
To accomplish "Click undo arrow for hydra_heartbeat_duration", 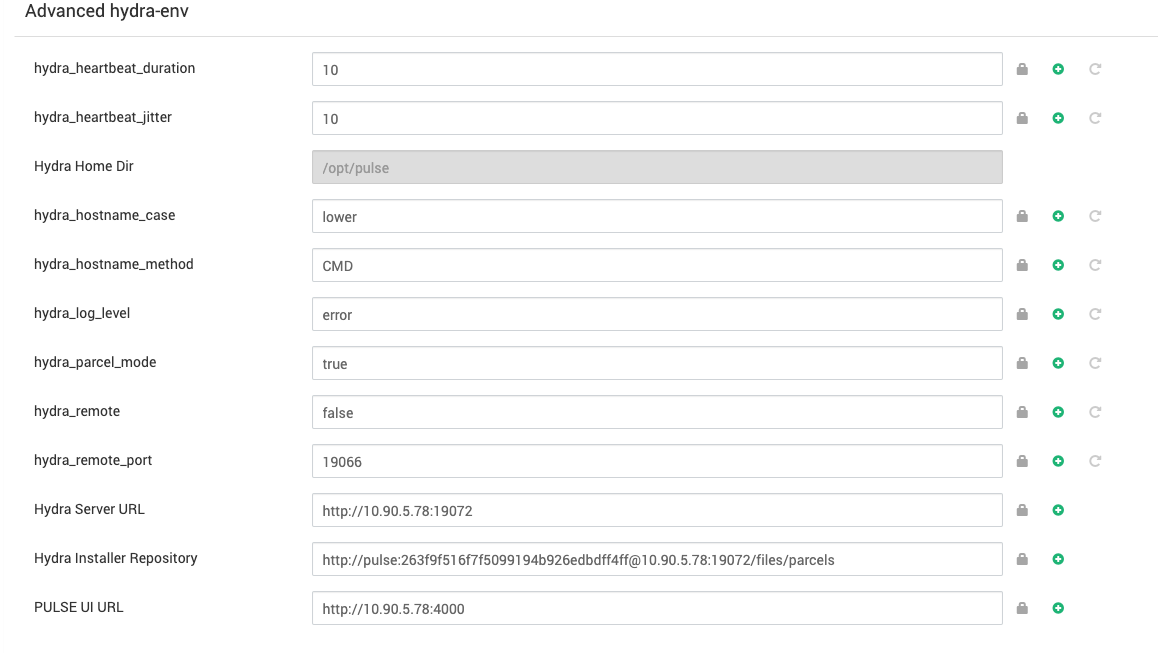I will pos(1095,69).
